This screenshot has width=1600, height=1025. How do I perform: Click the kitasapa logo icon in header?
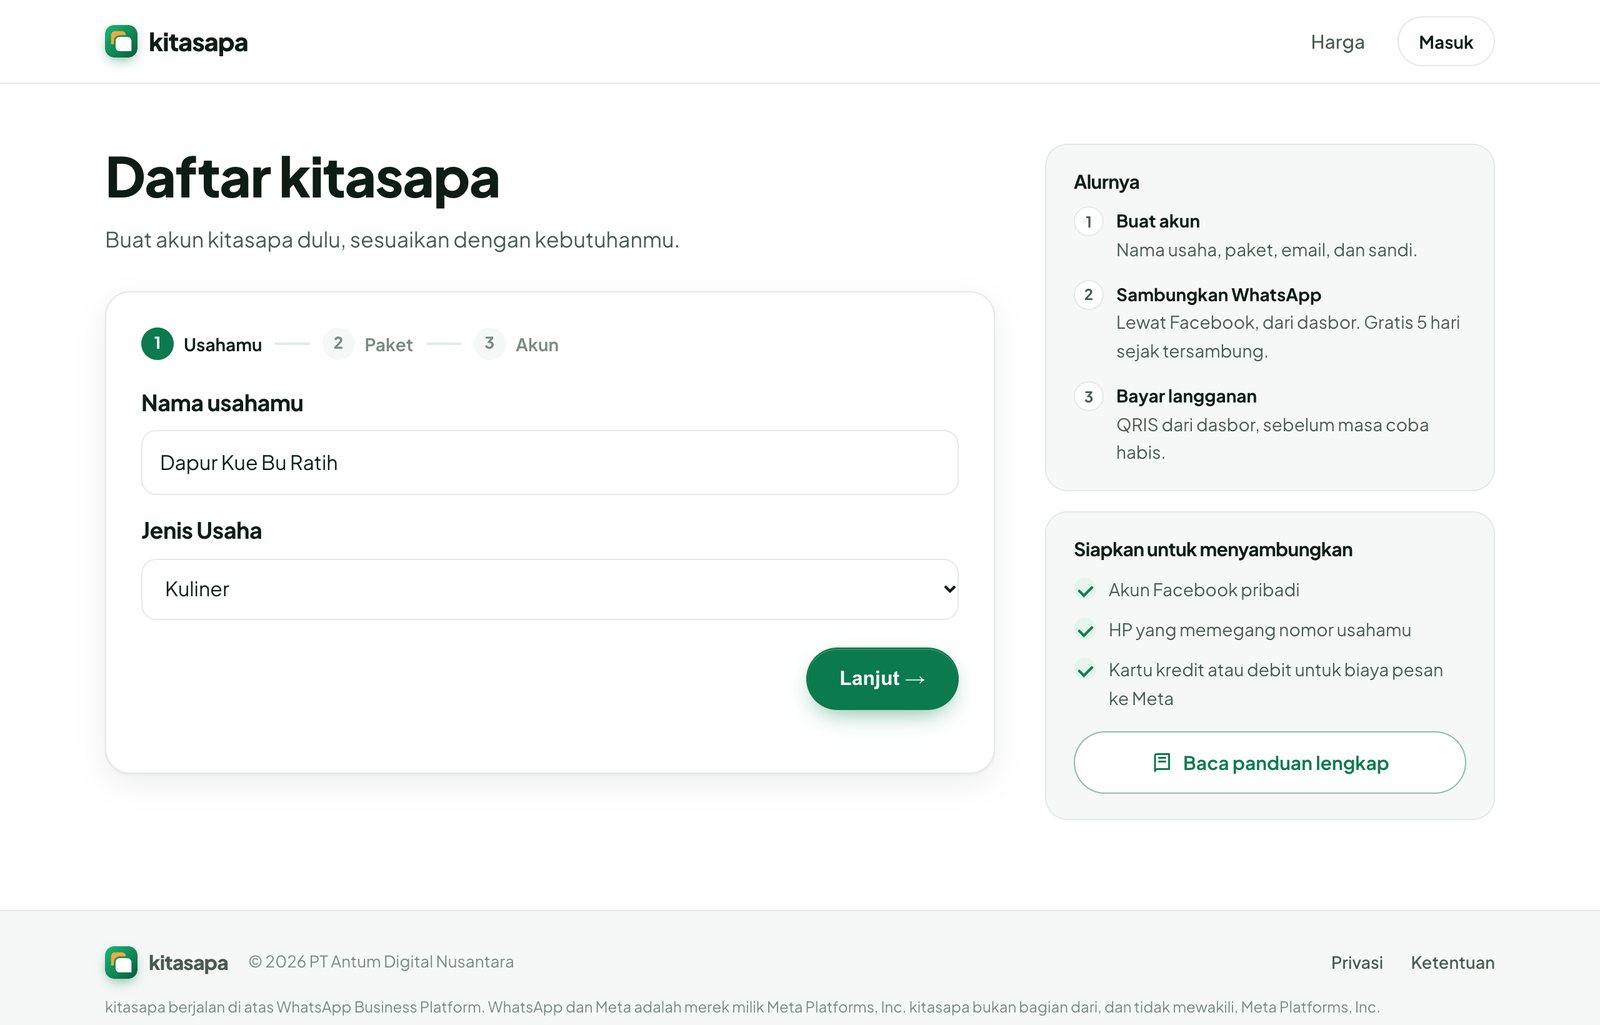click(121, 42)
